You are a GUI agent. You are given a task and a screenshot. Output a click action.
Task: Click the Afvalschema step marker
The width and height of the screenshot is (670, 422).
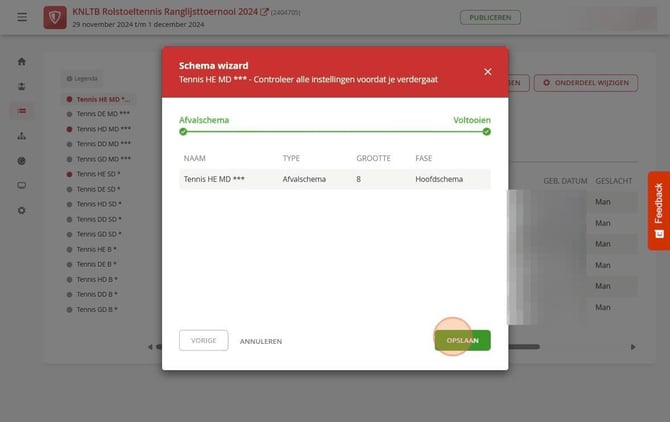point(183,132)
